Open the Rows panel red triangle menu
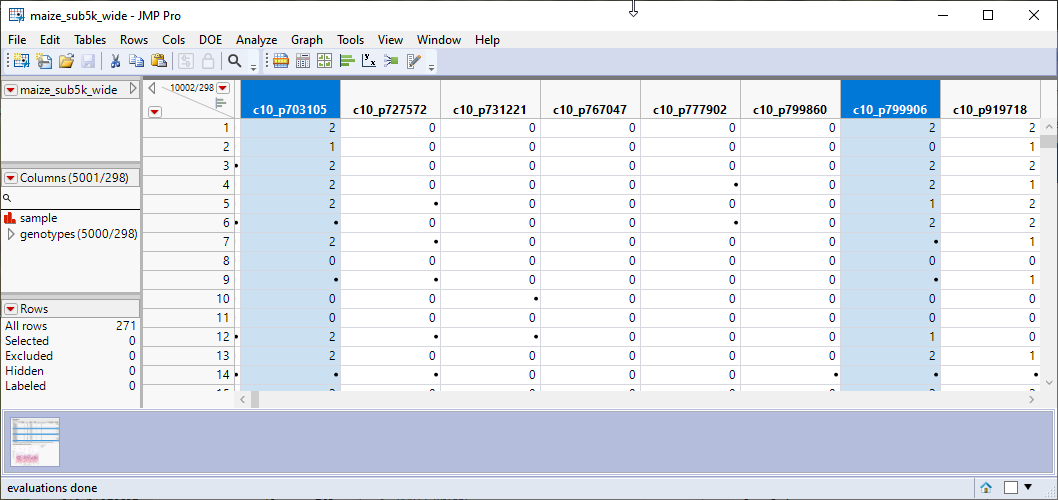Viewport: 1058px width, 500px height. tap(11, 309)
